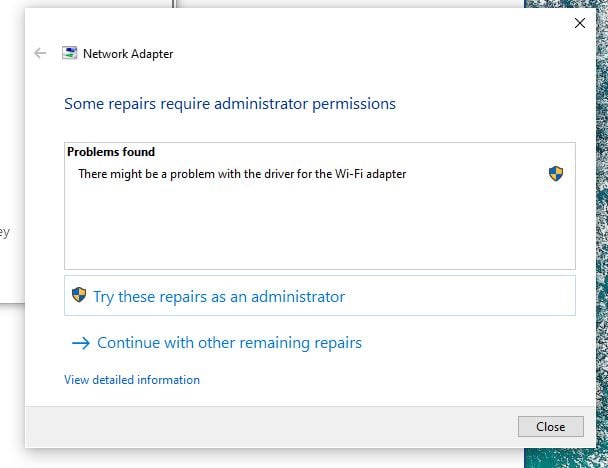The height and width of the screenshot is (468, 608).
Task: Select Continue with other remaining repairs
Action: (x=229, y=343)
